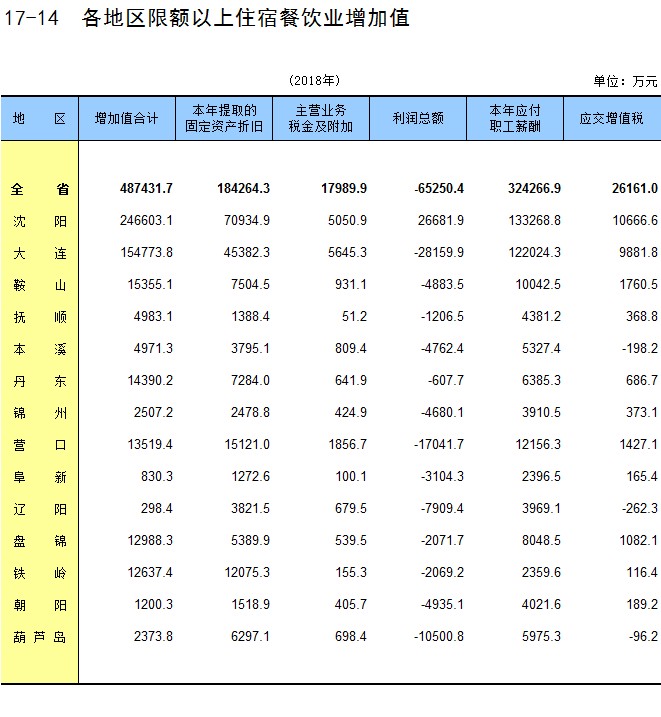The image size is (661, 717).
Task: Select the cell 3795.1
Action: (251, 348)
